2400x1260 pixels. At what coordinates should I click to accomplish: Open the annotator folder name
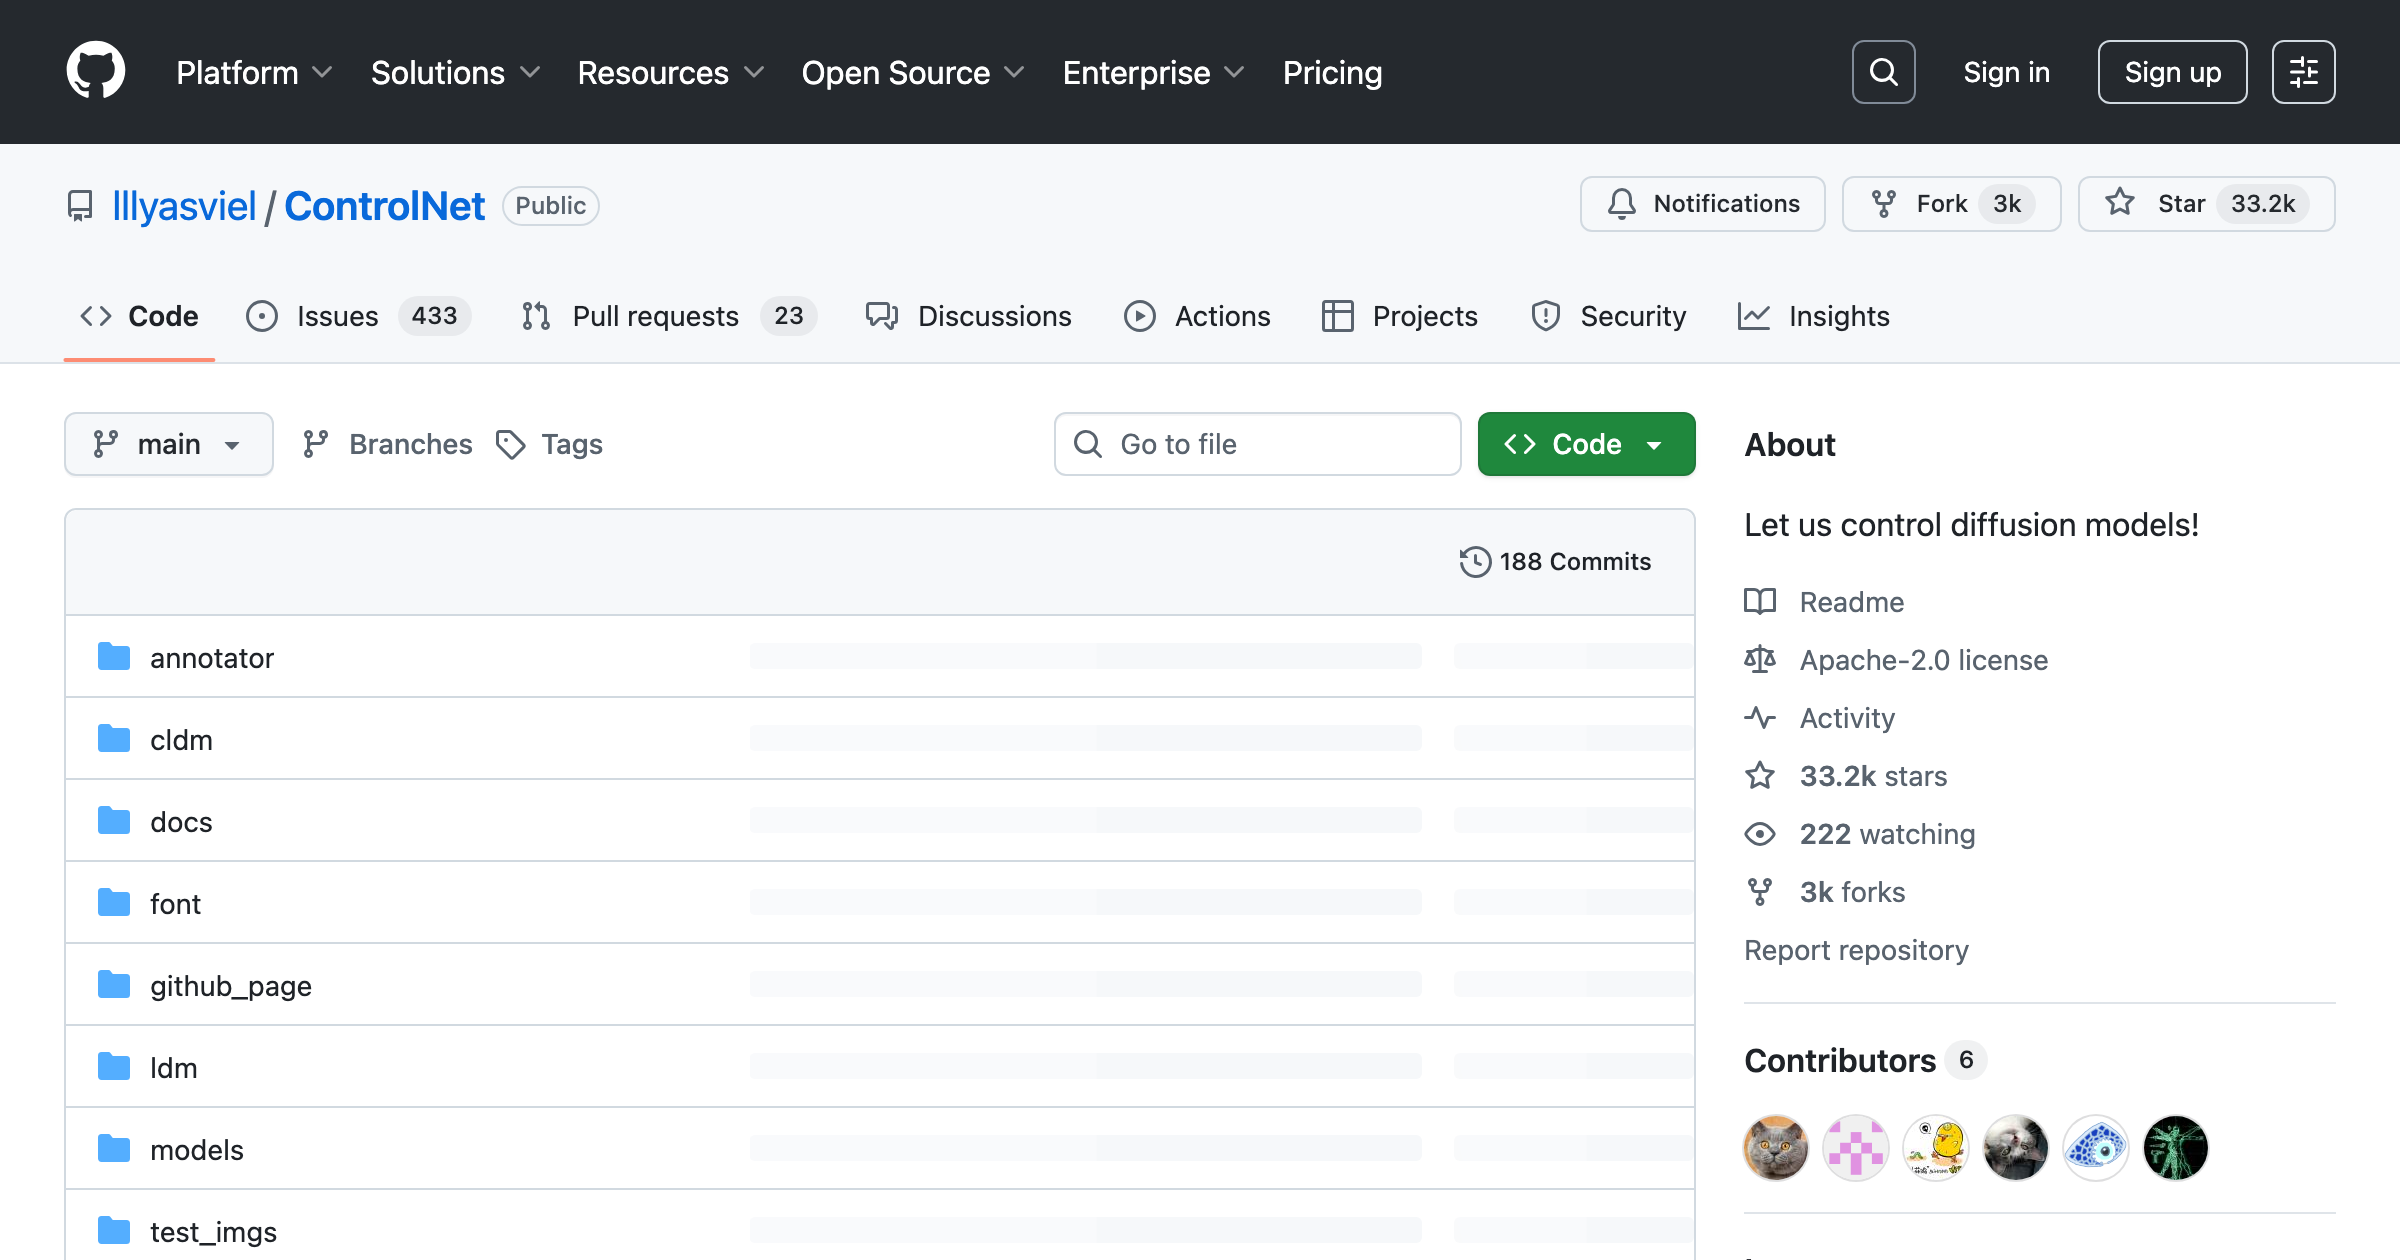point(211,658)
